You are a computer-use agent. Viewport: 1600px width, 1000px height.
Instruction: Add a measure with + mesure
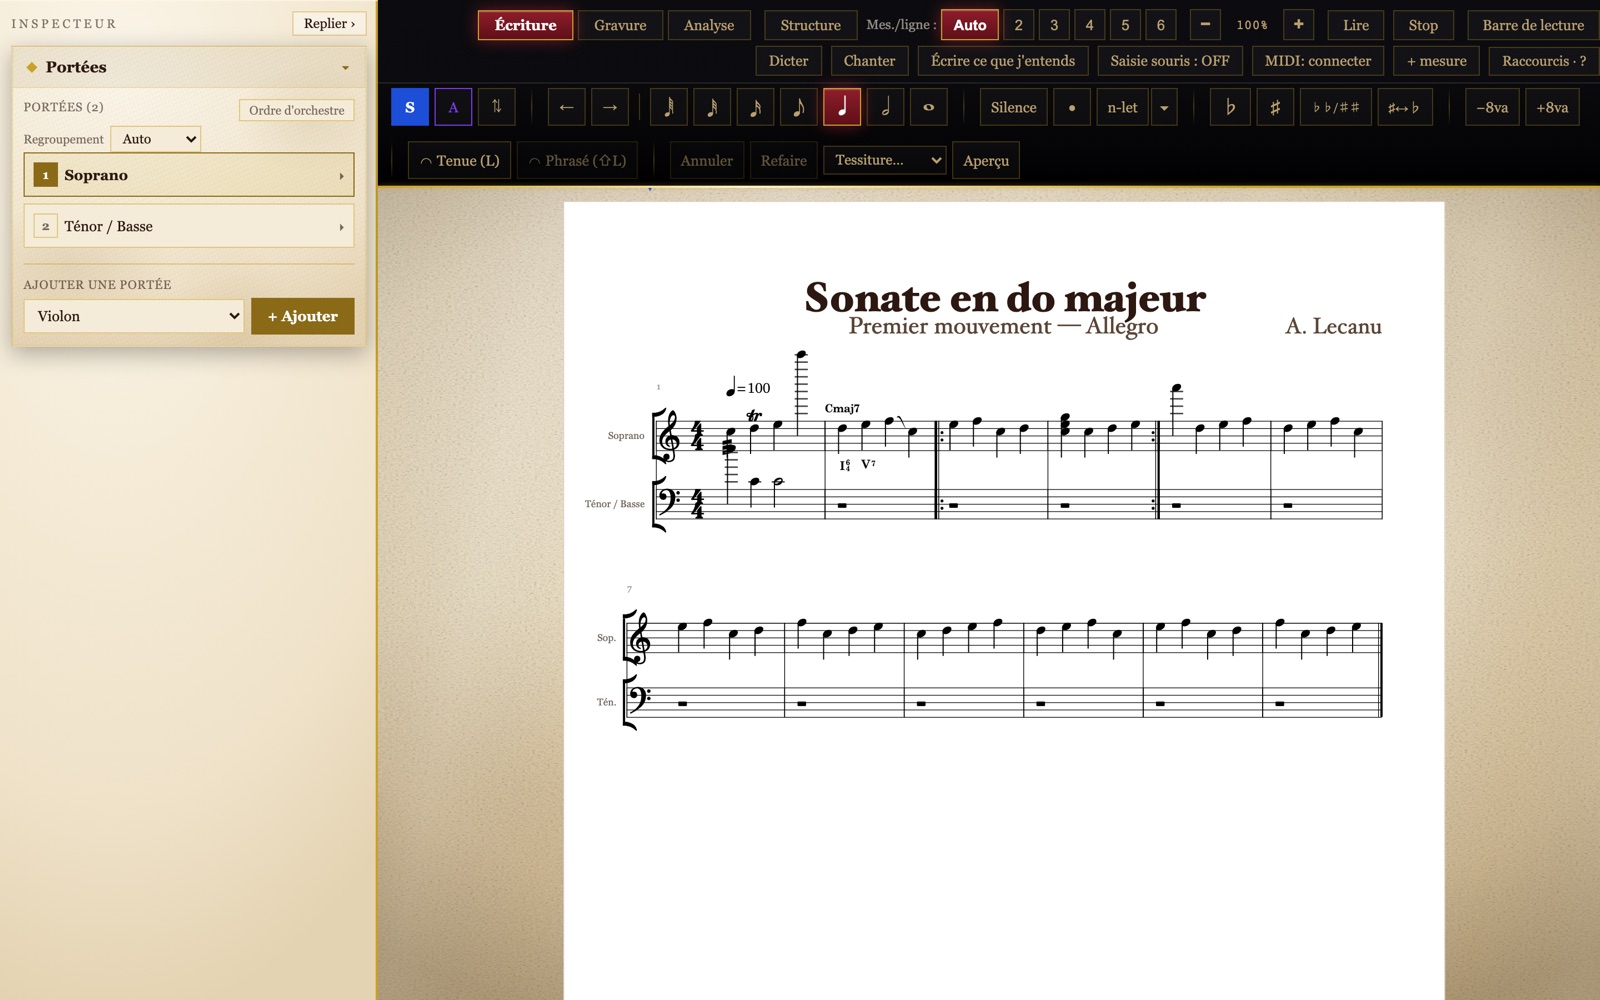click(x=1437, y=61)
